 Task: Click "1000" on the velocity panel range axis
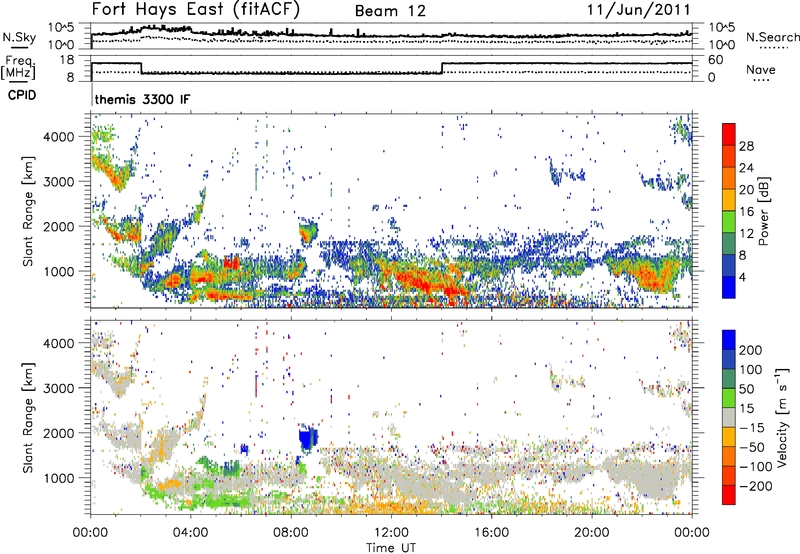[x=59, y=478]
